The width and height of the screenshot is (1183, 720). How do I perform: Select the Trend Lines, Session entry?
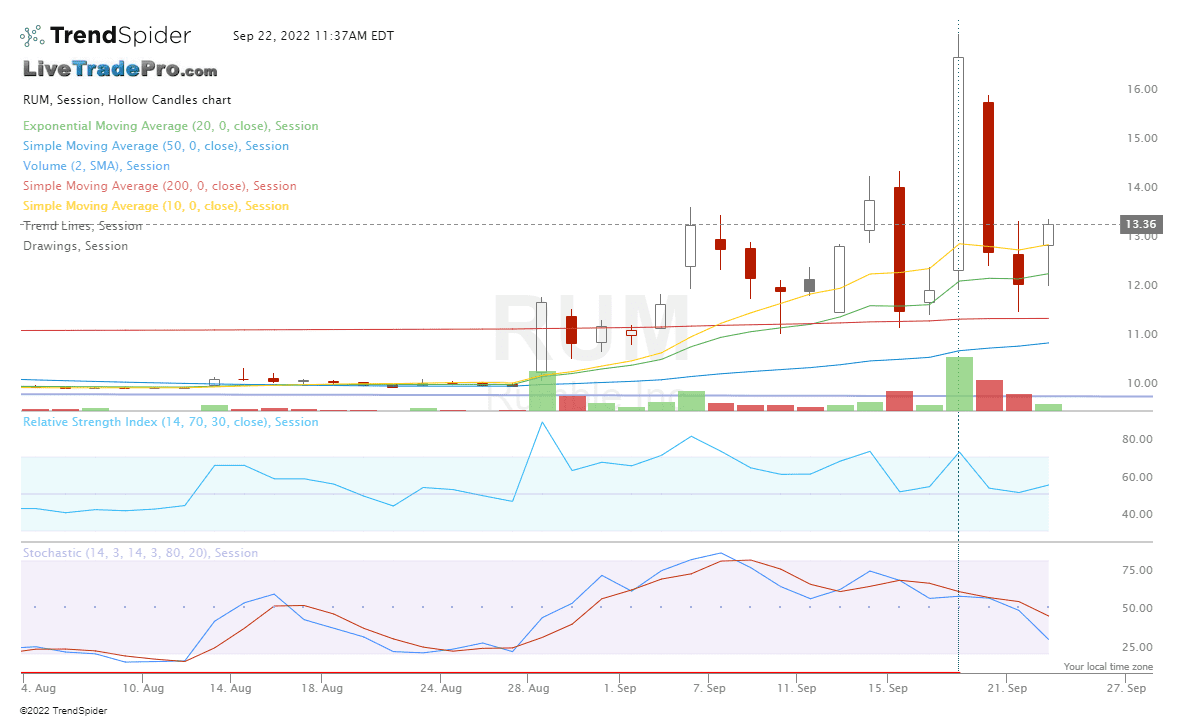pyautogui.click(x=81, y=225)
